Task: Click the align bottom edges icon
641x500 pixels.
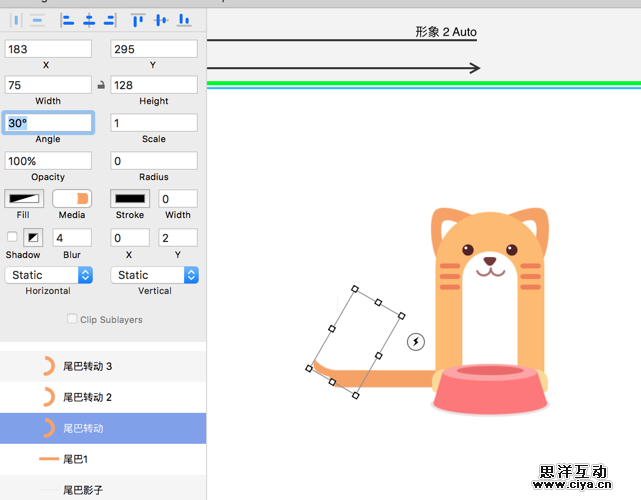Action: [183, 19]
